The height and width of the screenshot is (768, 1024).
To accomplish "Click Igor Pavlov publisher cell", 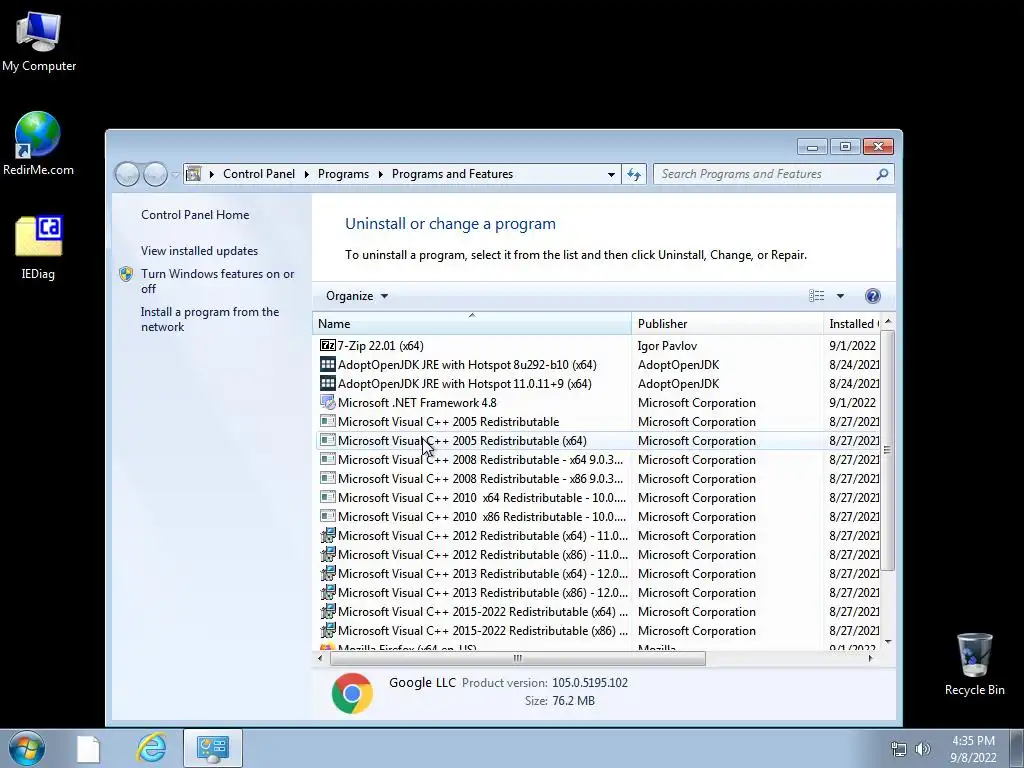I will point(667,345).
